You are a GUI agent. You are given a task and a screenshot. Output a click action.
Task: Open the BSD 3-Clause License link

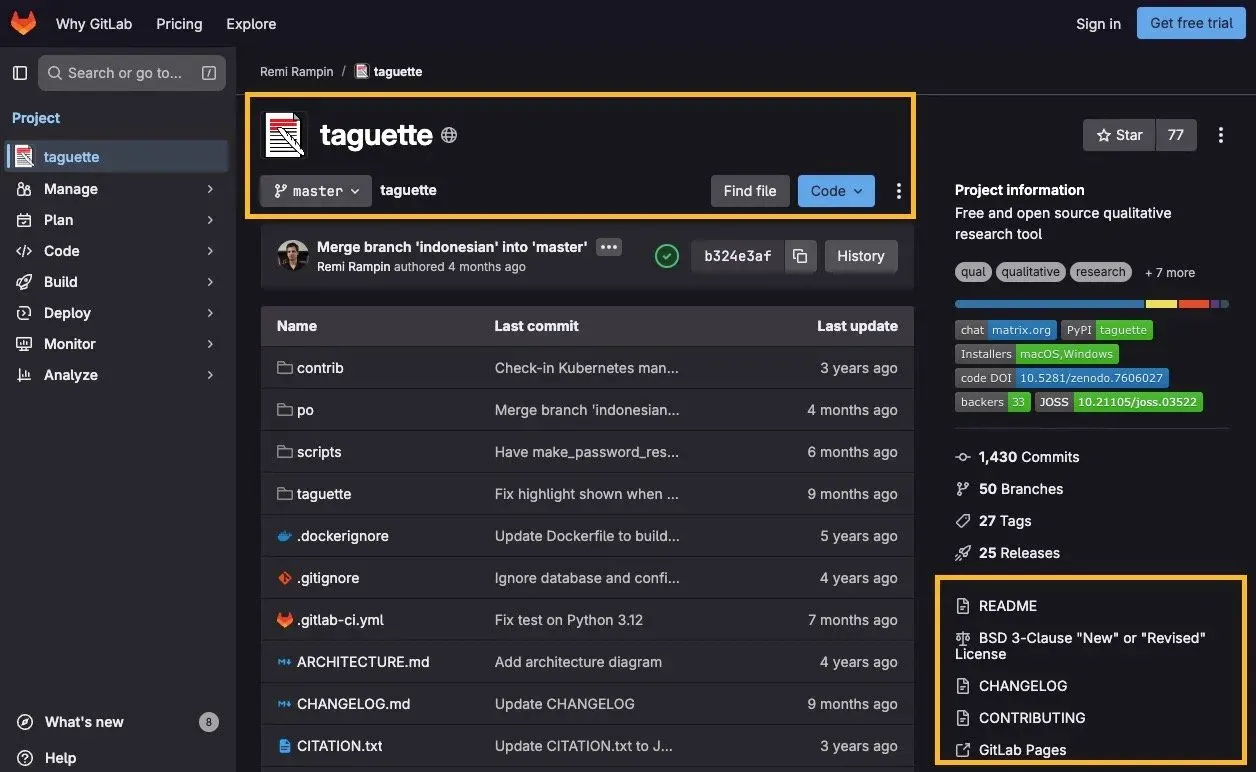1080,646
